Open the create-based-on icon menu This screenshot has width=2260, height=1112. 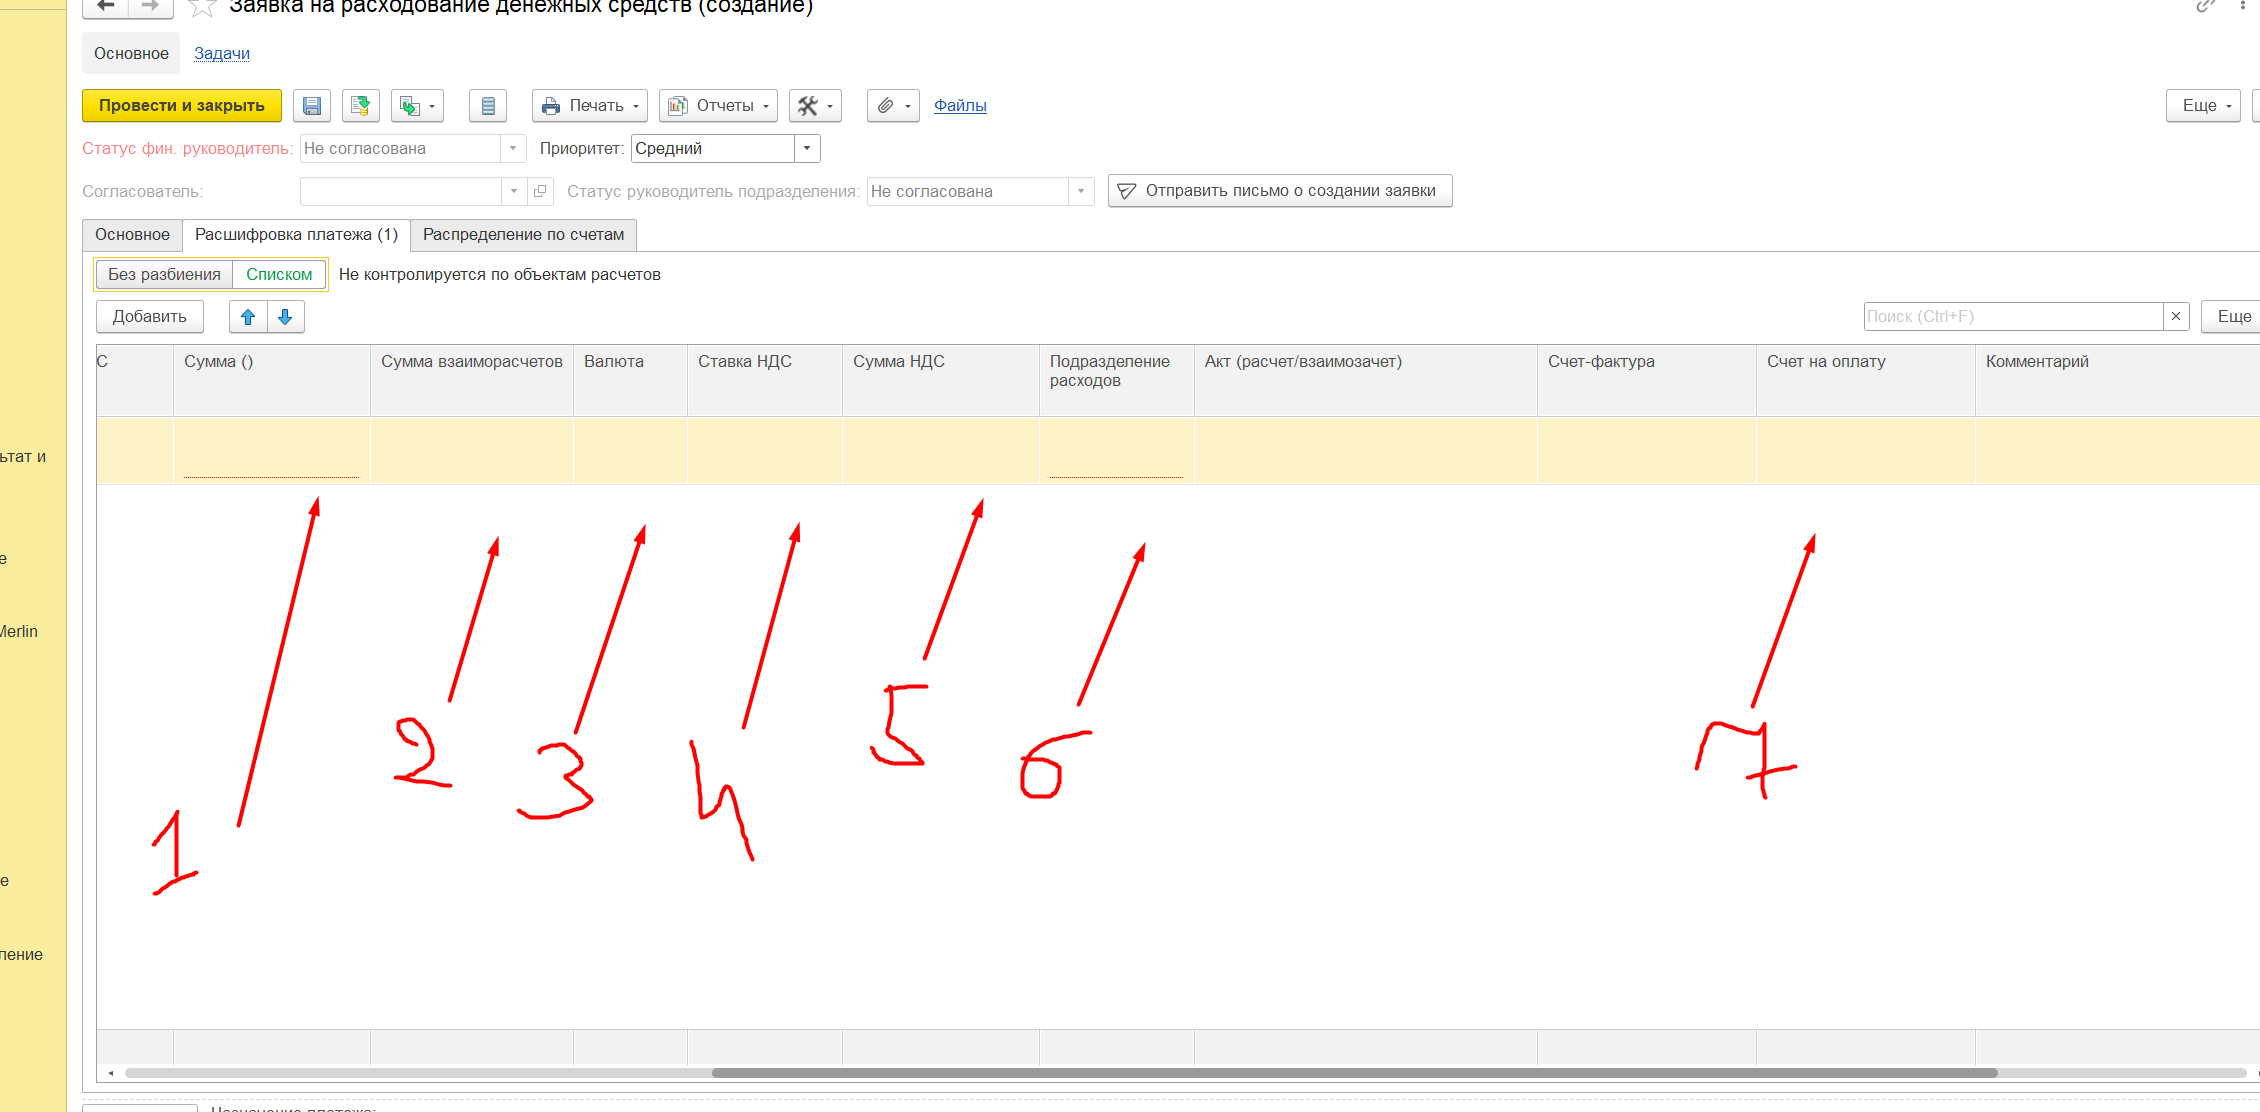tap(417, 106)
